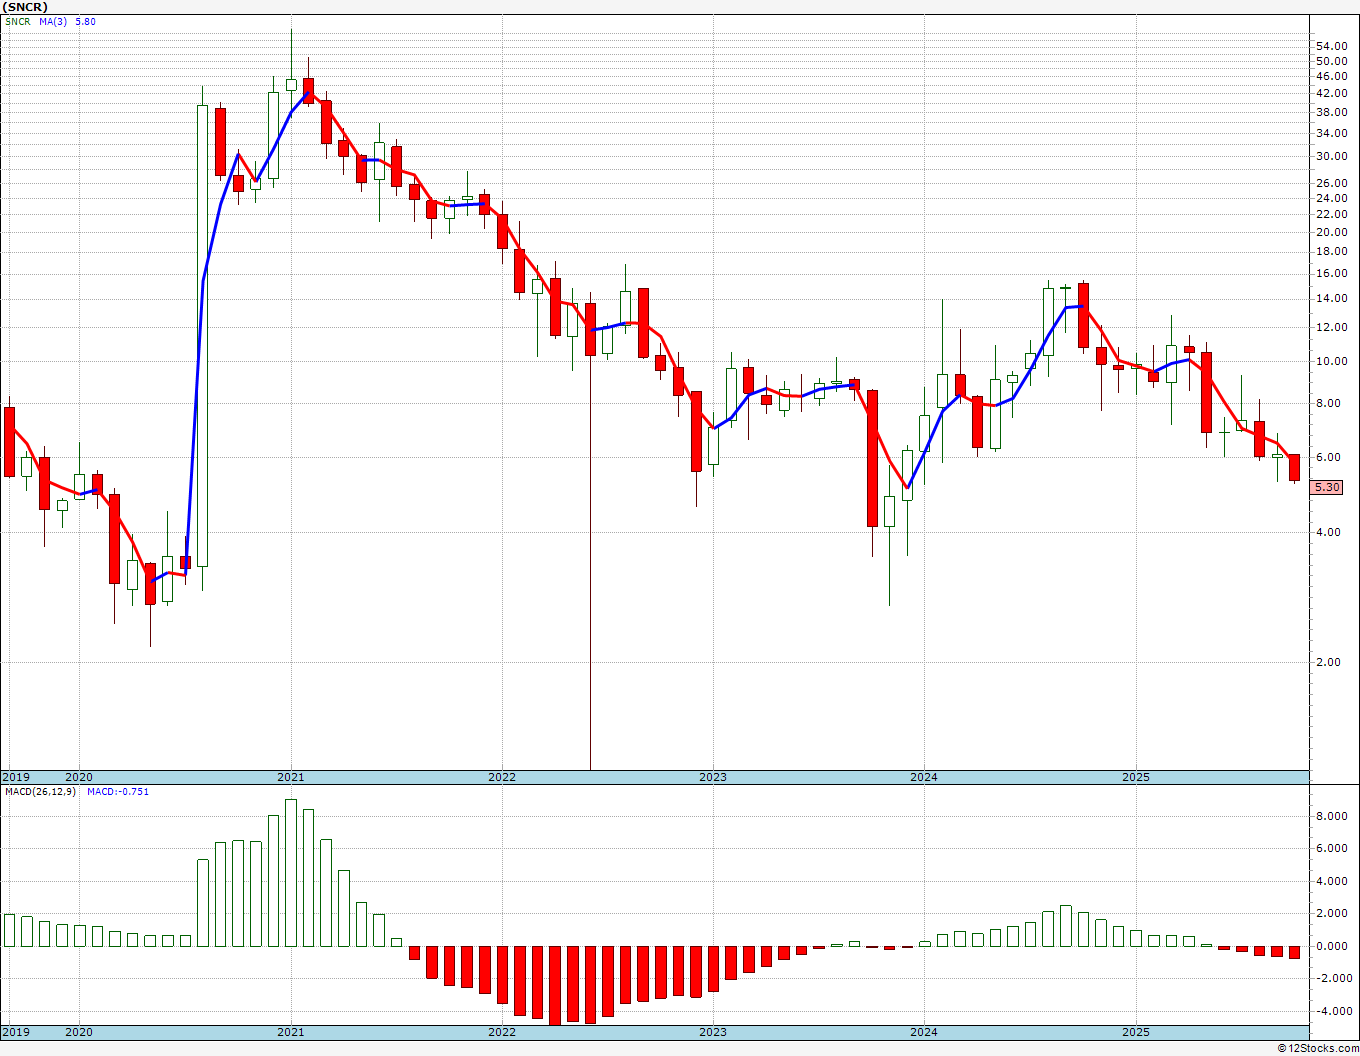The image size is (1360, 1056).
Task: Click the 20.00 price axis label
Action: 1331,232
